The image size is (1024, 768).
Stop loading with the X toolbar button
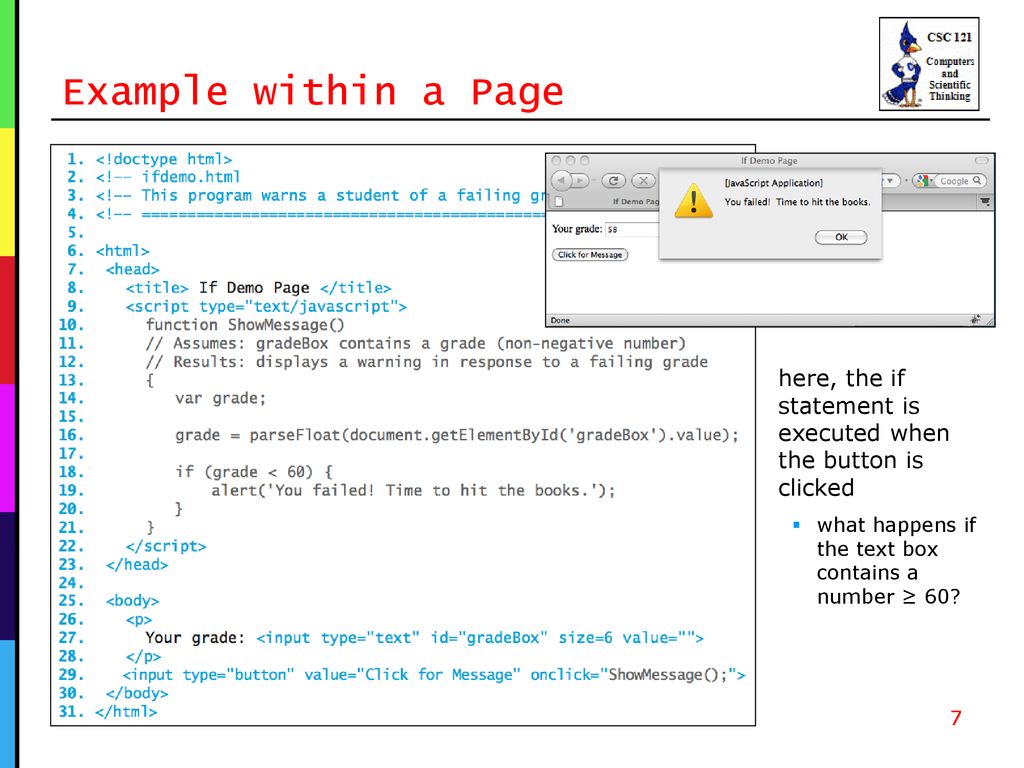click(643, 181)
